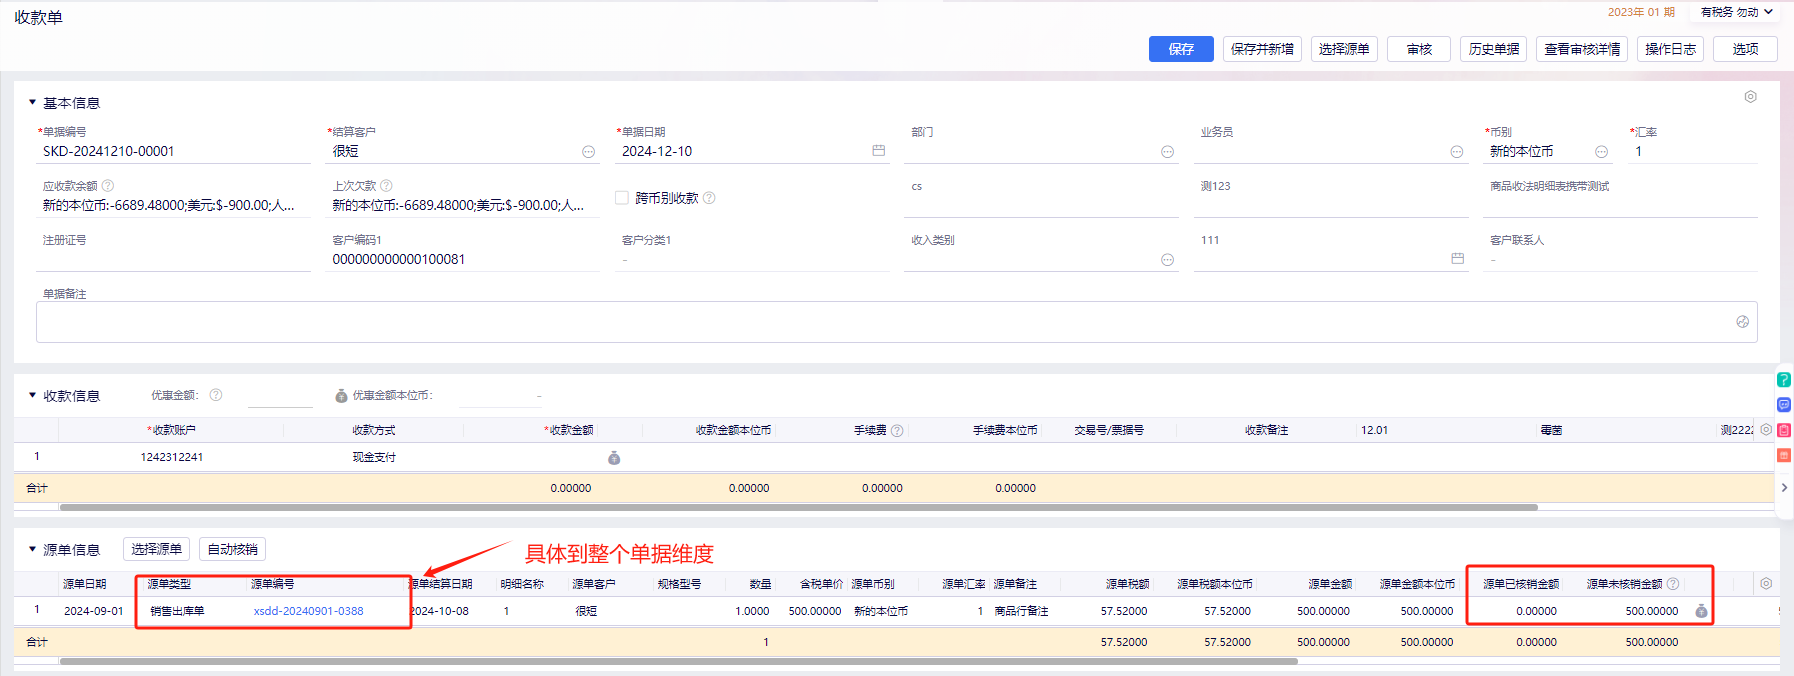The image size is (1794, 676).
Task: Click the 汇率 input field
Action: click(1693, 151)
